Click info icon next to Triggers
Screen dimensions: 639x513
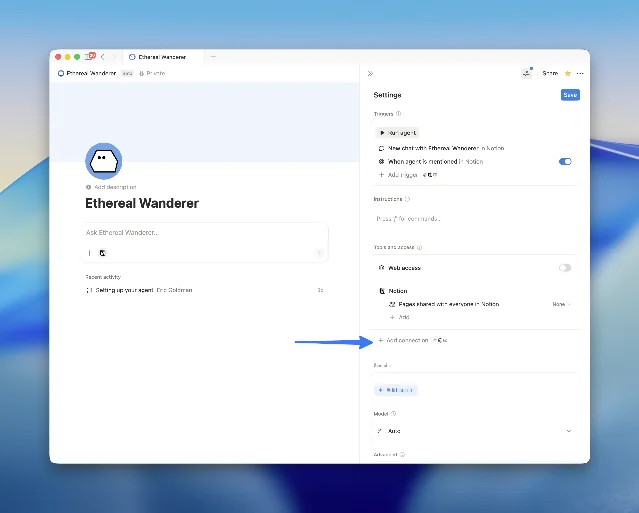(399, 114)
